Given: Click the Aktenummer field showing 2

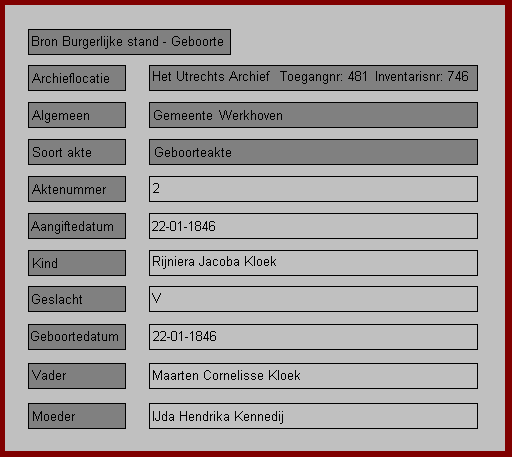Looking at the screenshot, I should [x=313, y=189].
